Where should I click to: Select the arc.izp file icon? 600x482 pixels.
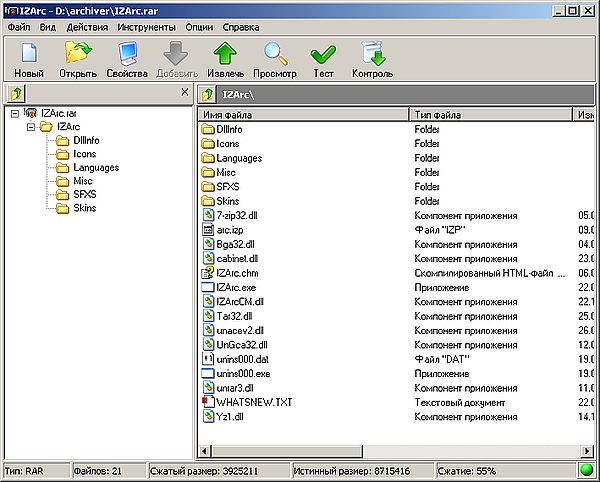coord(208,230)
